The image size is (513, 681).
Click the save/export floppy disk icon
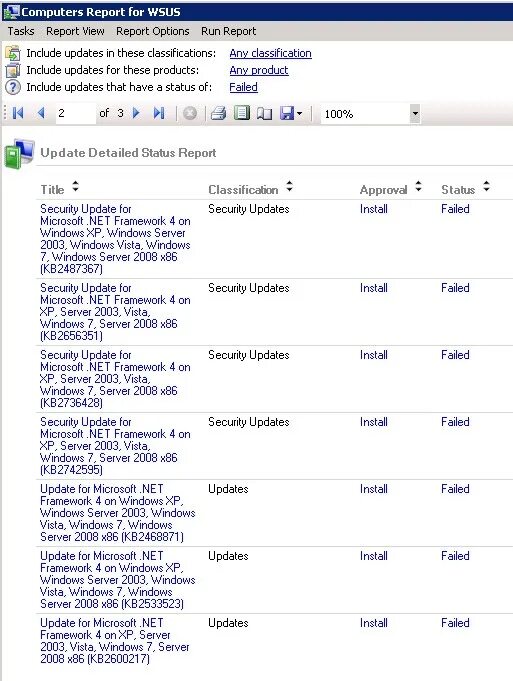[x=287, y=114]
